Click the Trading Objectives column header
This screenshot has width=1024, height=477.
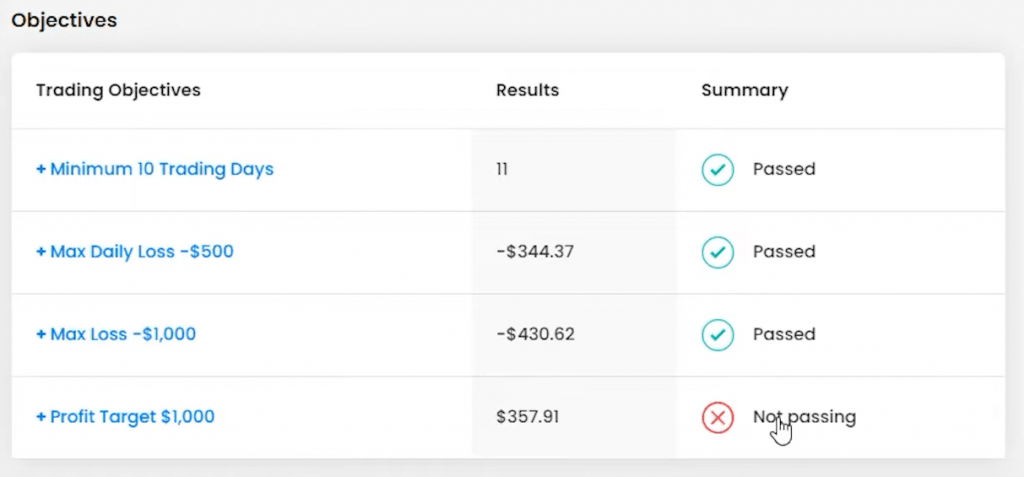(x=118, y=90)
